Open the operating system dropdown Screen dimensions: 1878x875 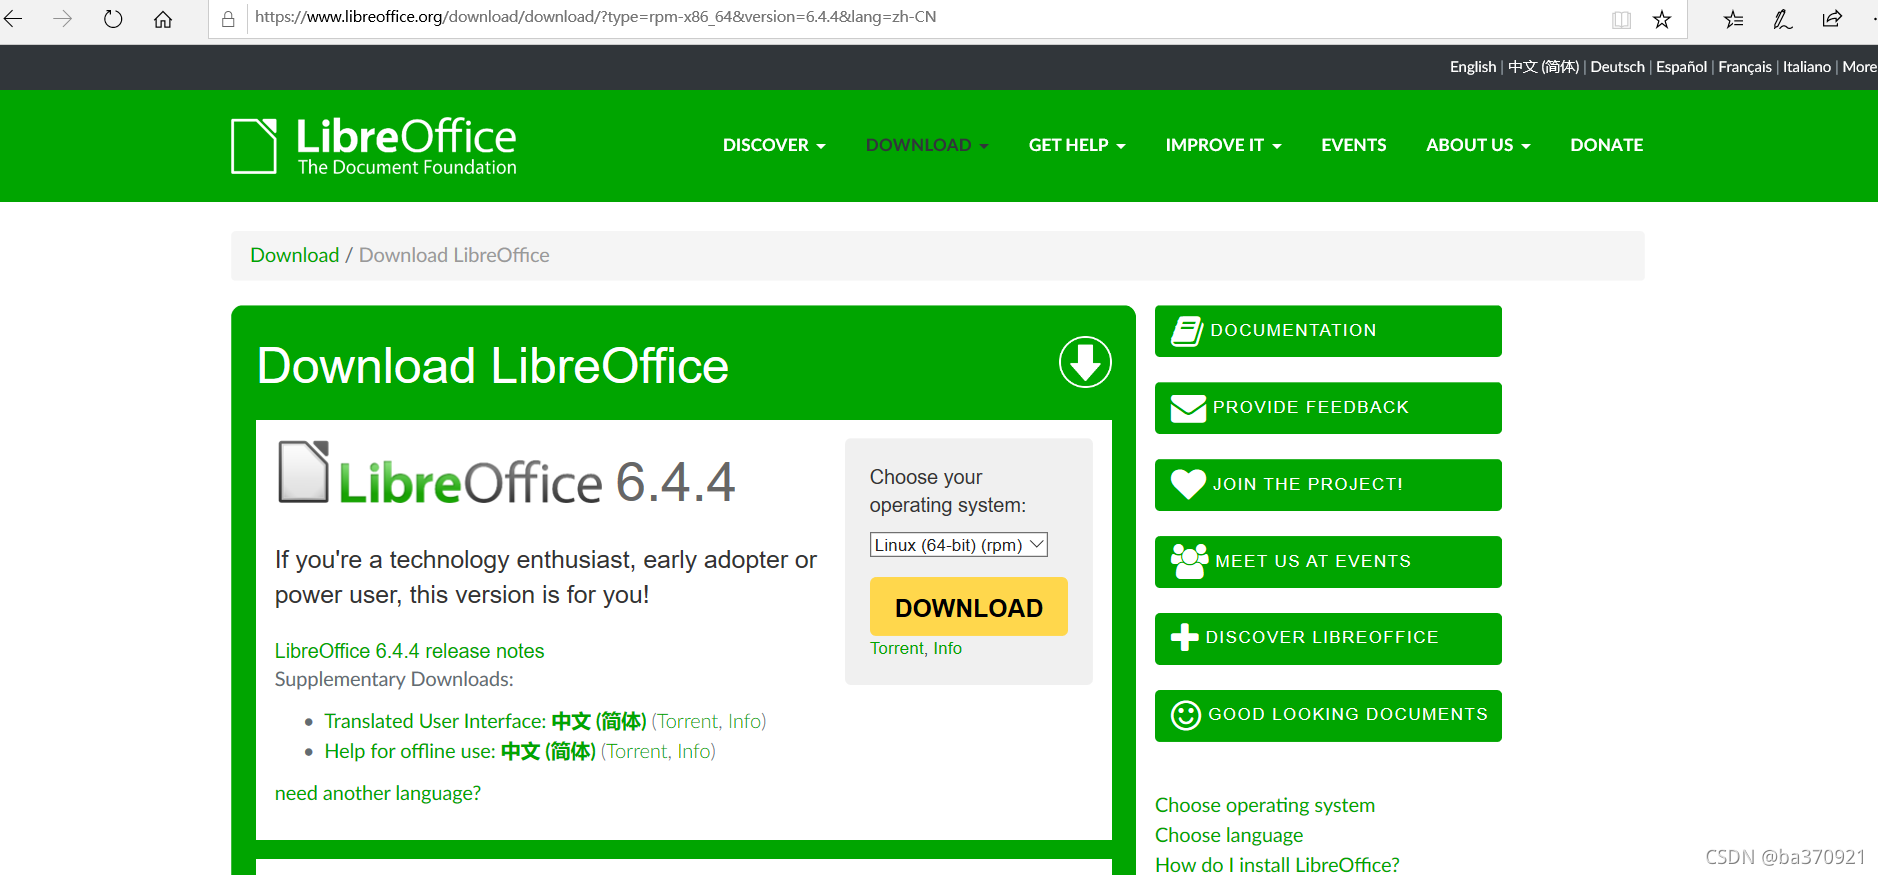click(958, 545)
